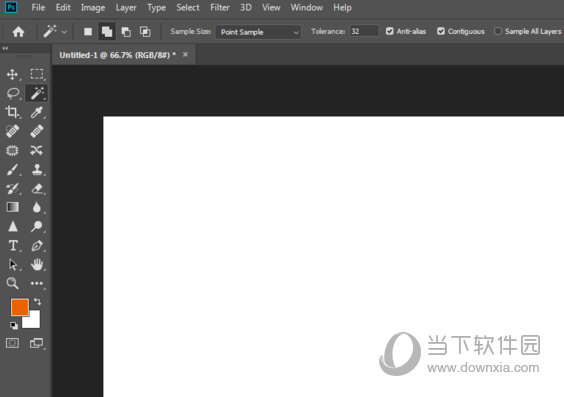Open the Filter menu
The width and height of the screenshot is (564, 397).
(219, 8)
